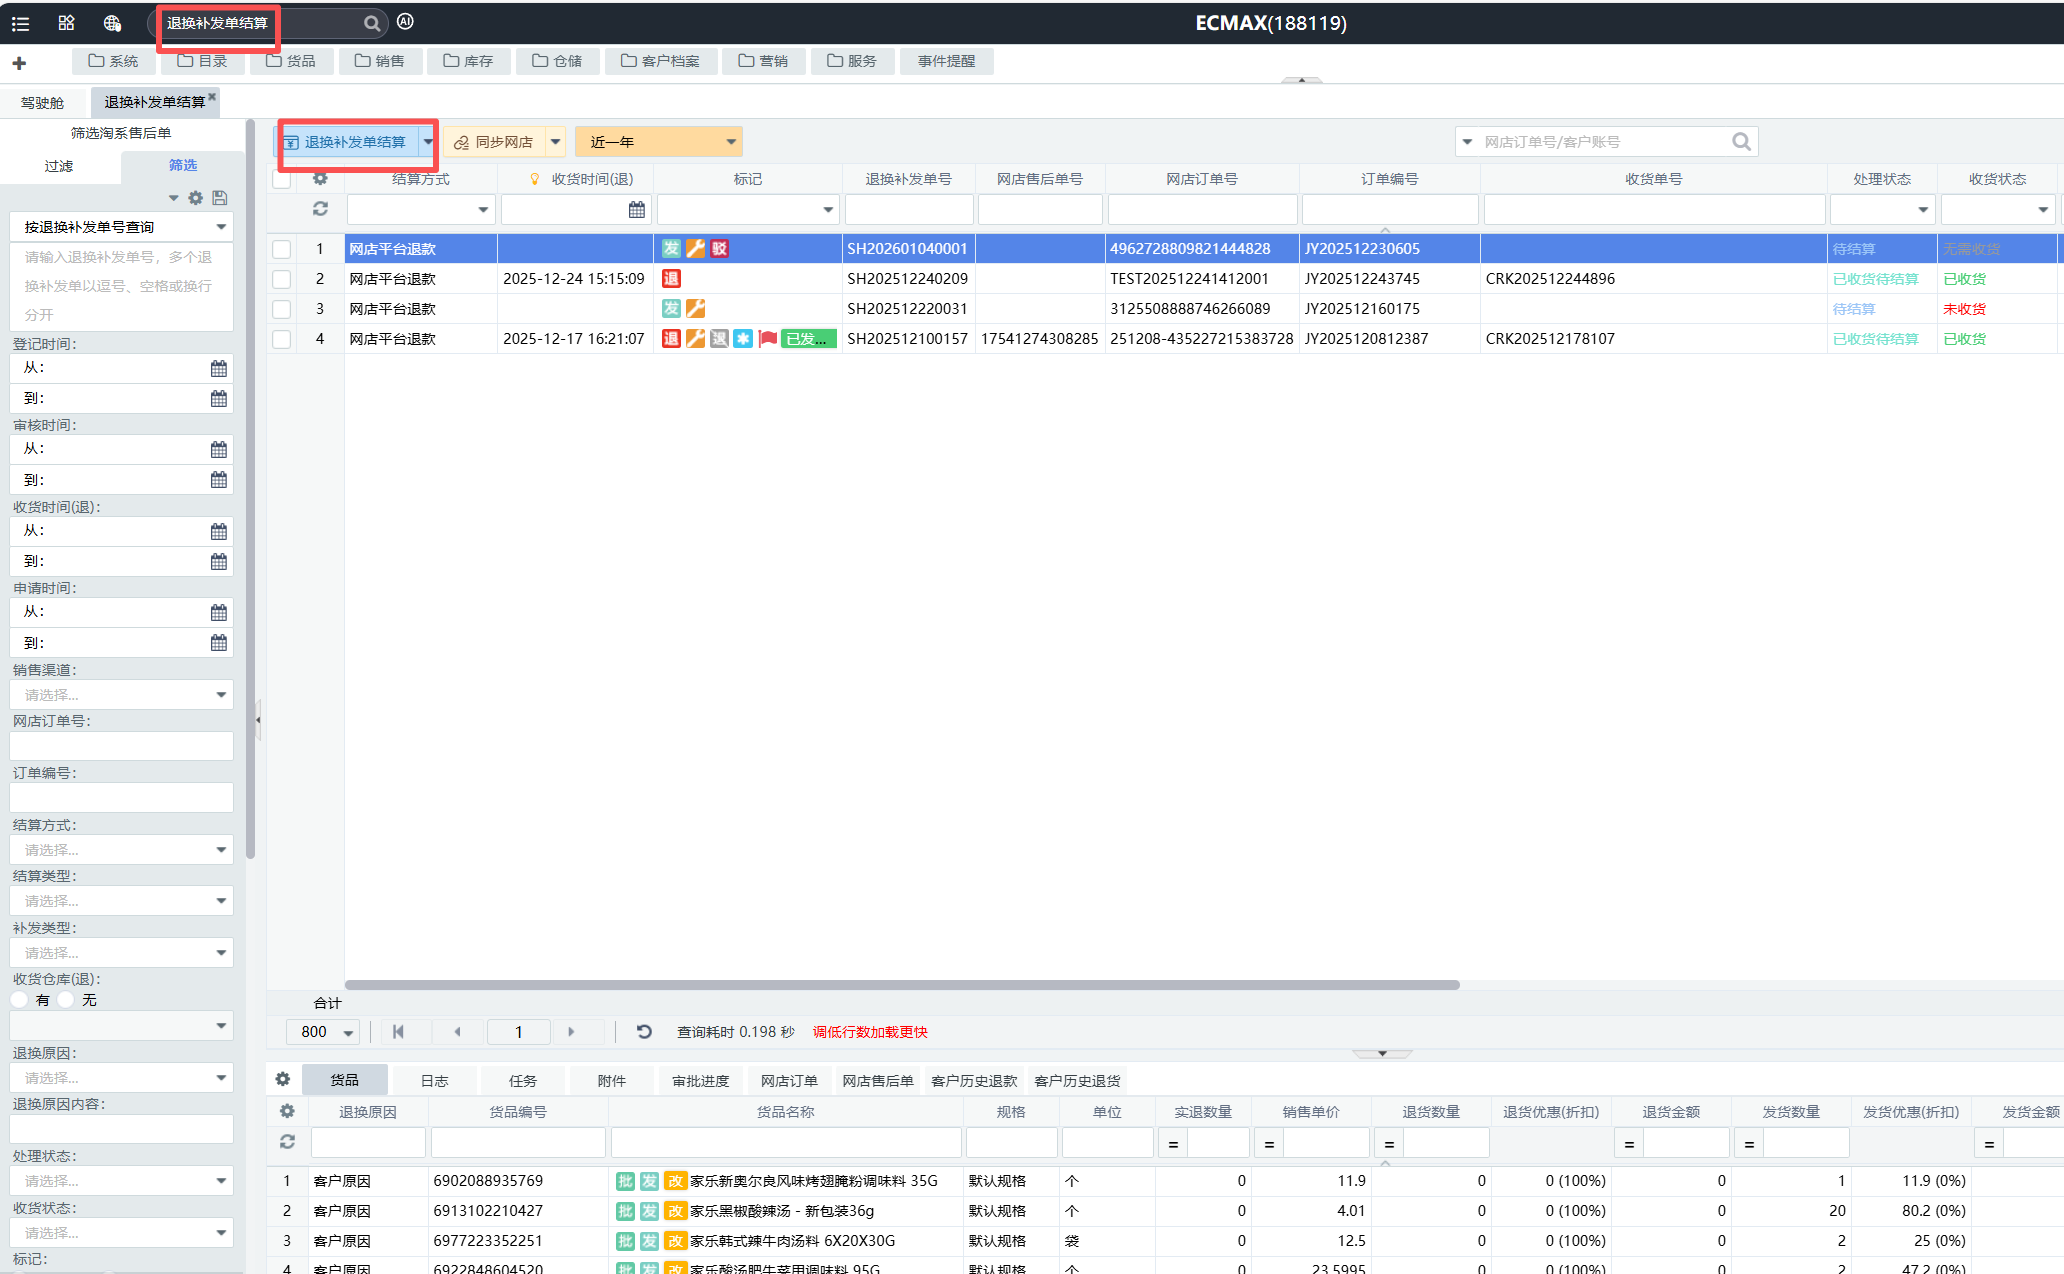Open 库存 menu folder

click(x=469, y=61)
